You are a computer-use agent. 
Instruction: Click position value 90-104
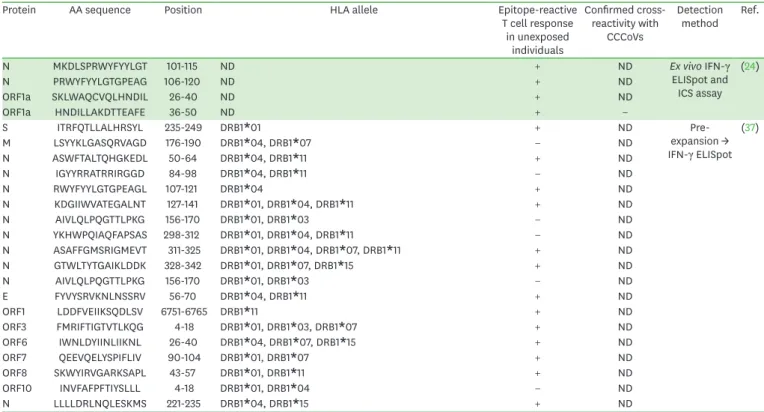[x=184, y=358]
